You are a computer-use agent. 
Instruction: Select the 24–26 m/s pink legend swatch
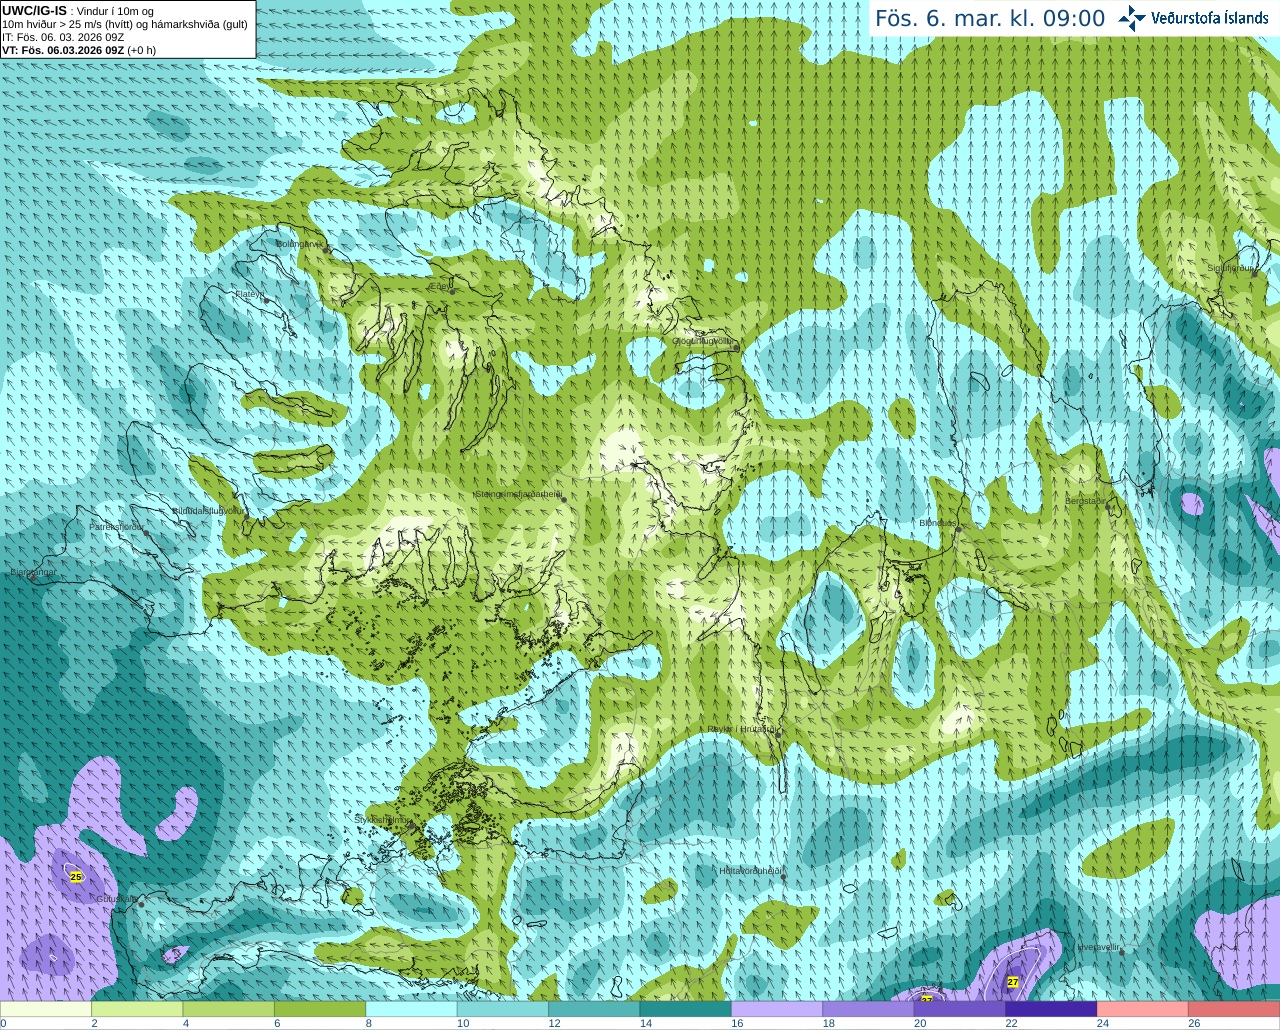click(x=1143, y=1009)
